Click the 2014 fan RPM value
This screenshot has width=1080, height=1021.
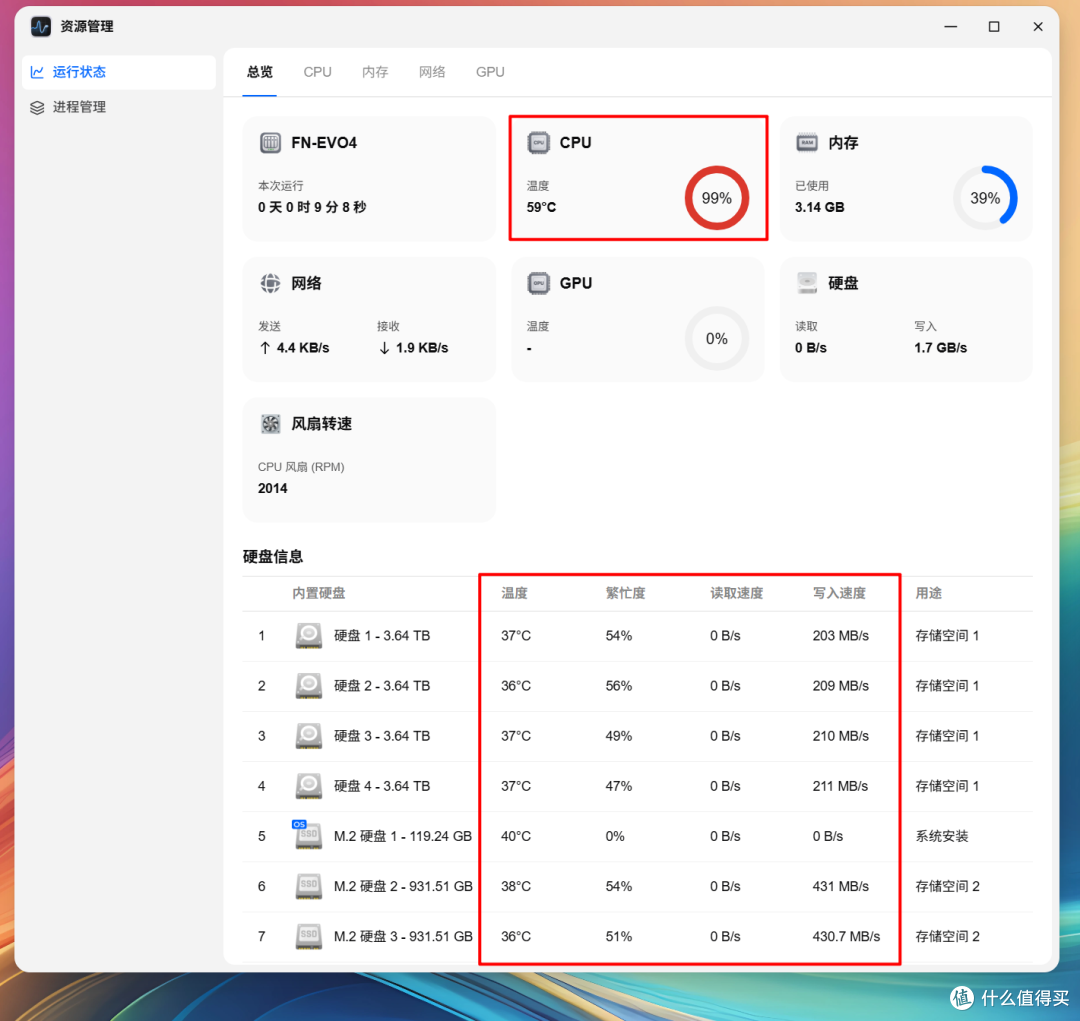click(273, 488)
